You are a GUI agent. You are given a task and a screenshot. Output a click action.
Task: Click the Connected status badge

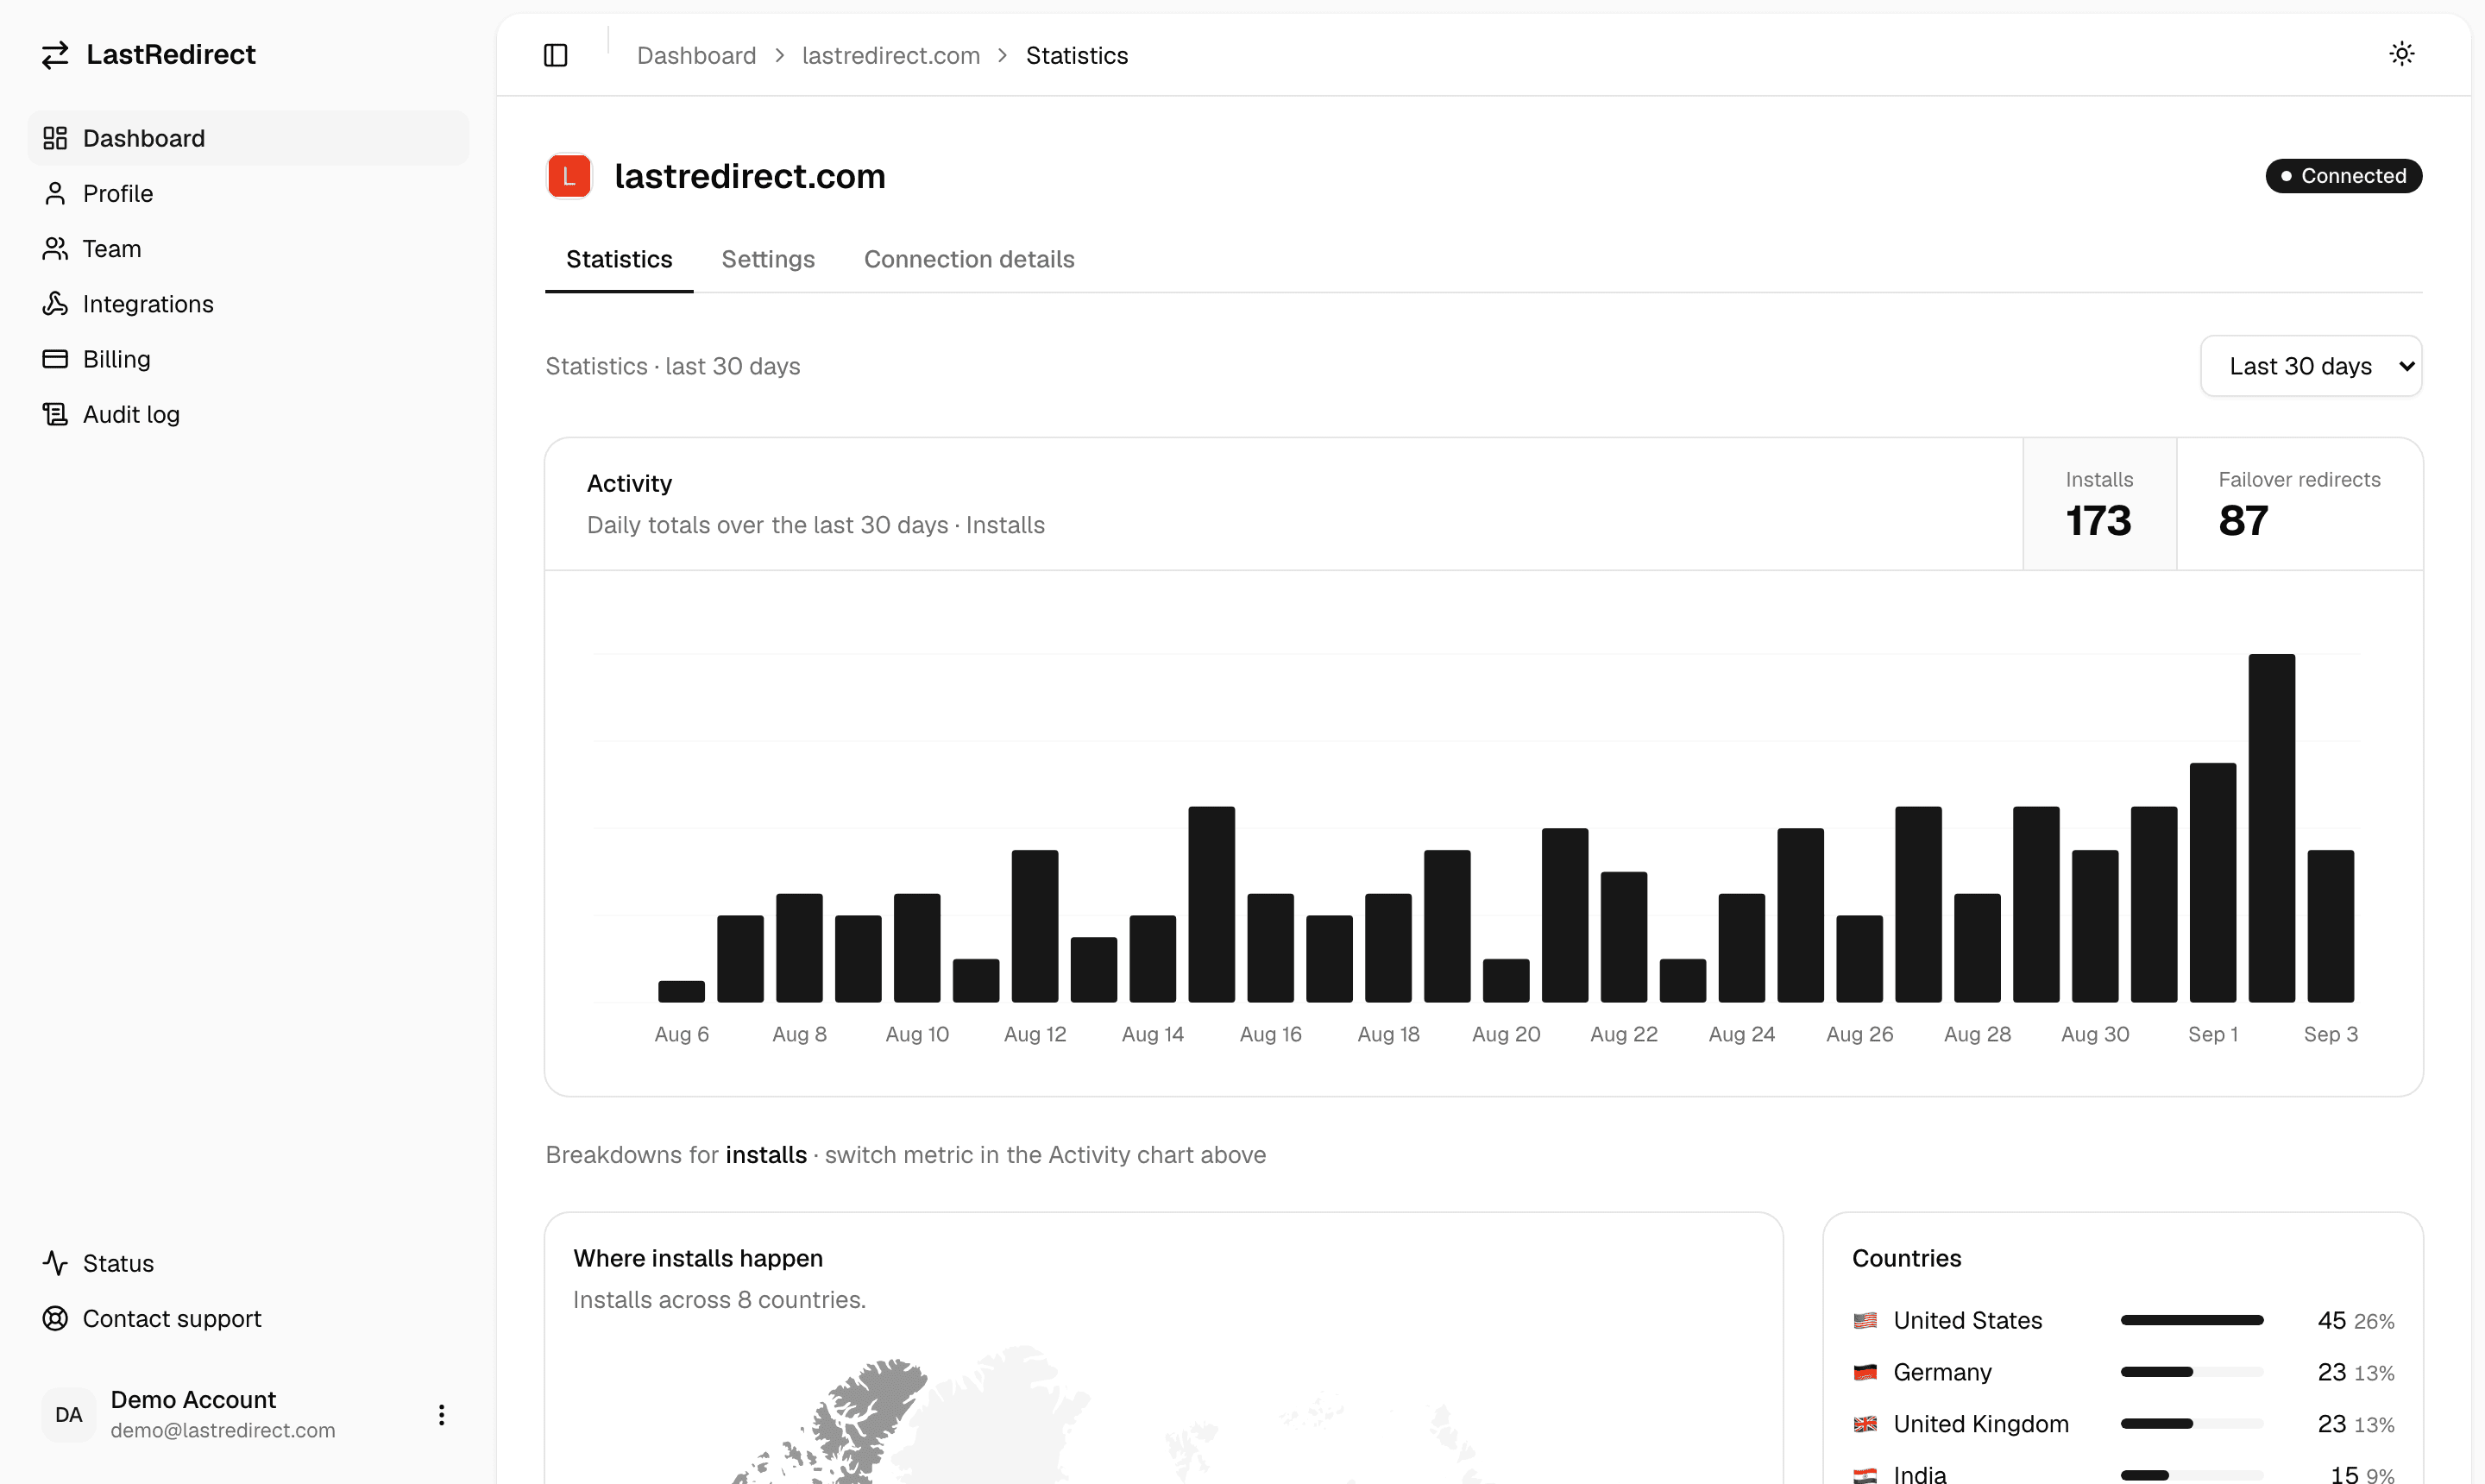(2343, 176)
